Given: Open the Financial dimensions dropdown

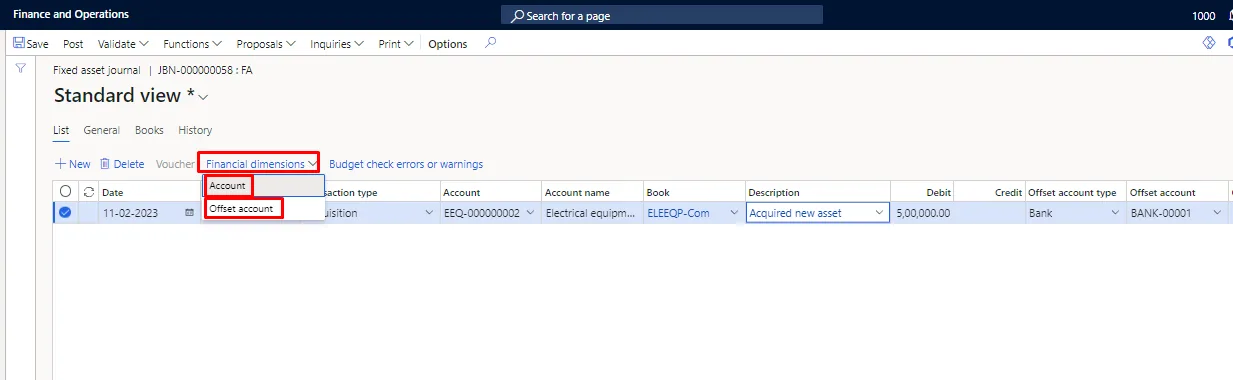Looking at the screenshot, I should click(x=261, y=164).
